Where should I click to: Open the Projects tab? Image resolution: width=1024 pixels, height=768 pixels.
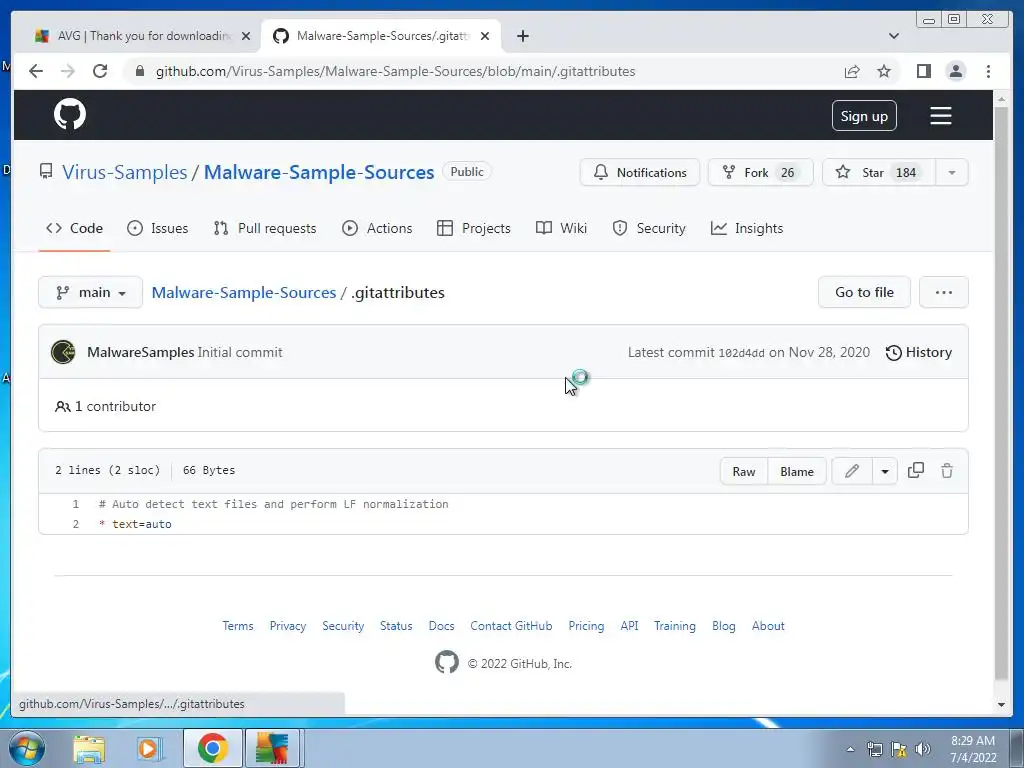pyautogui.click(x=473, y=228)
